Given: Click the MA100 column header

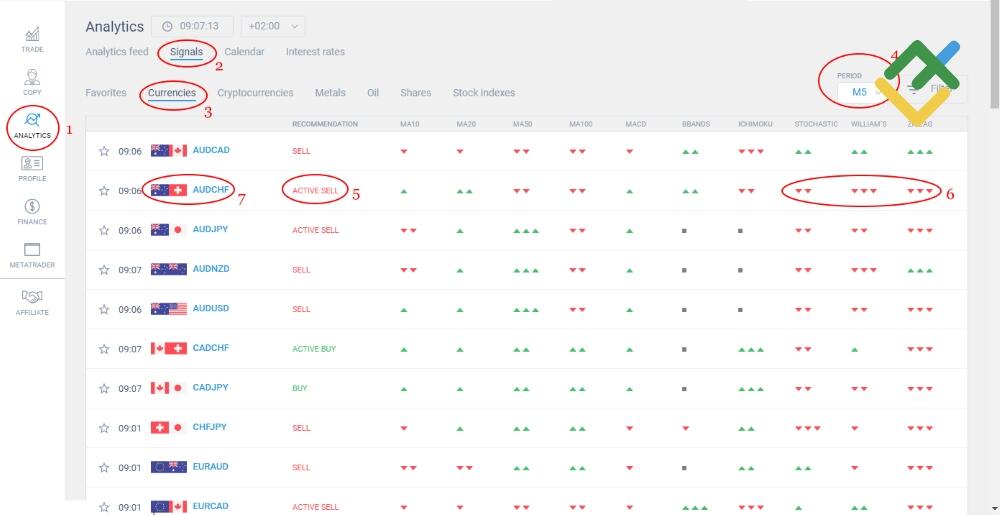Looking at the screenshot, I should [581, 124].
